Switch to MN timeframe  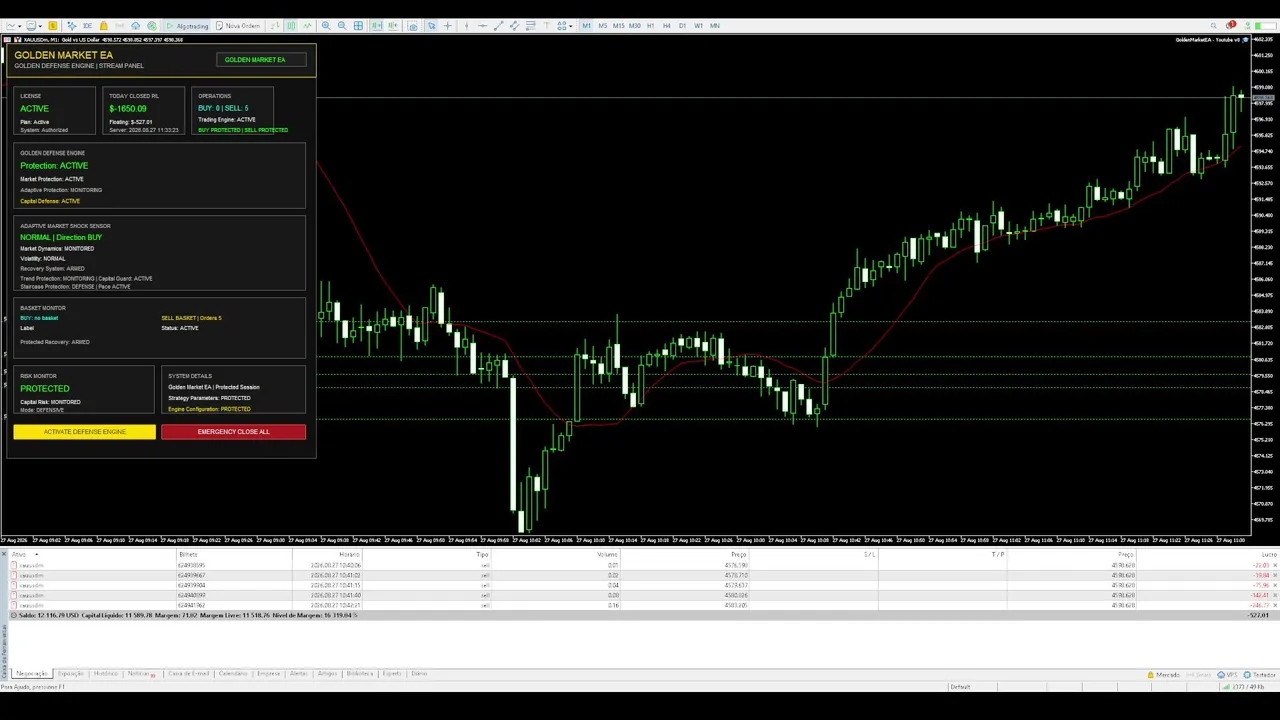pos(715,26)
